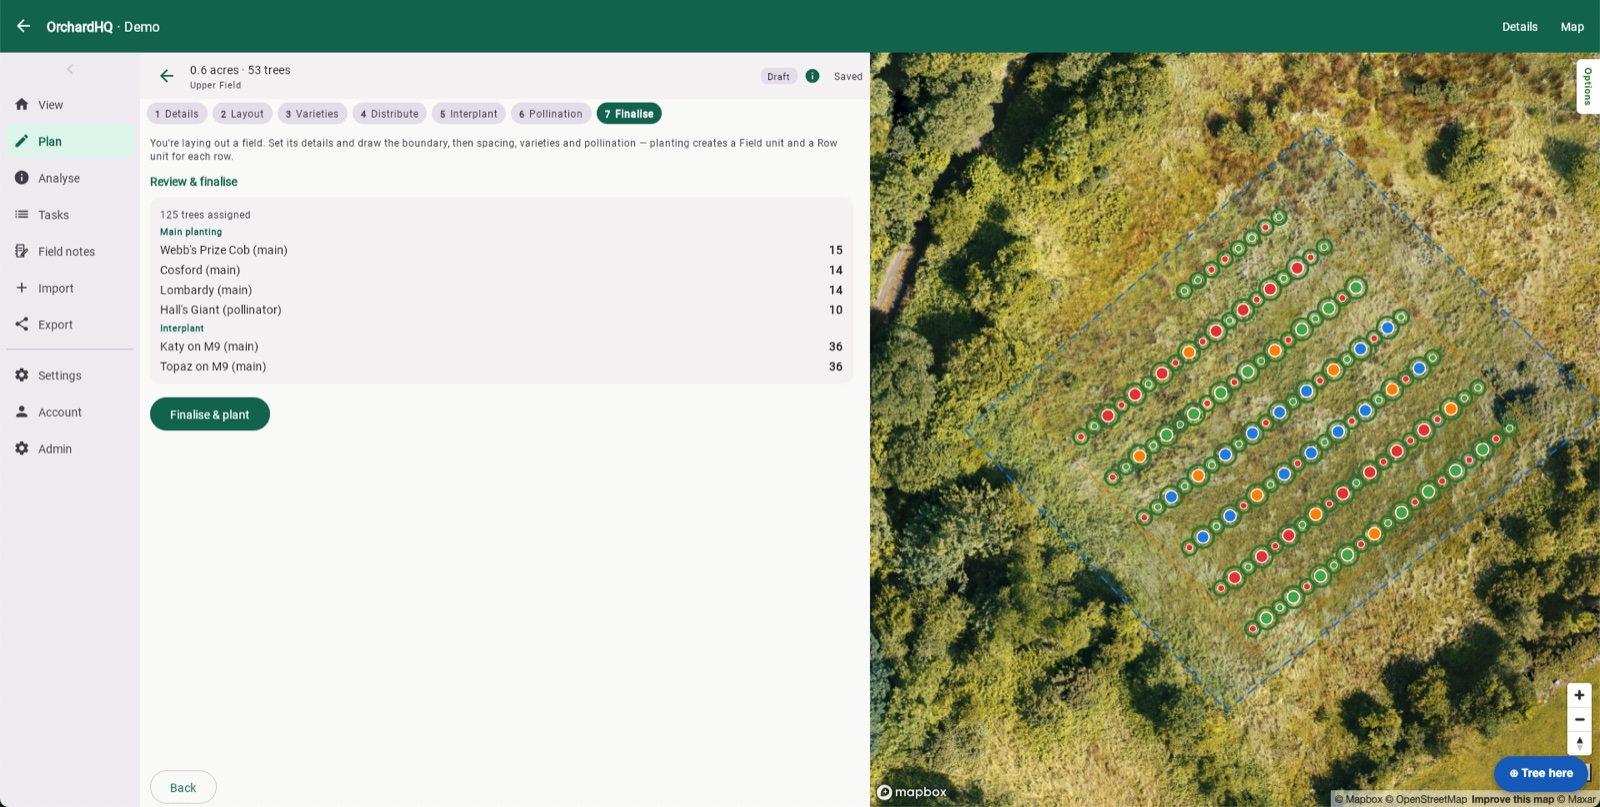1600x807 pixels.
Task: Click the Export share icon
Action: tap(22, 324)
